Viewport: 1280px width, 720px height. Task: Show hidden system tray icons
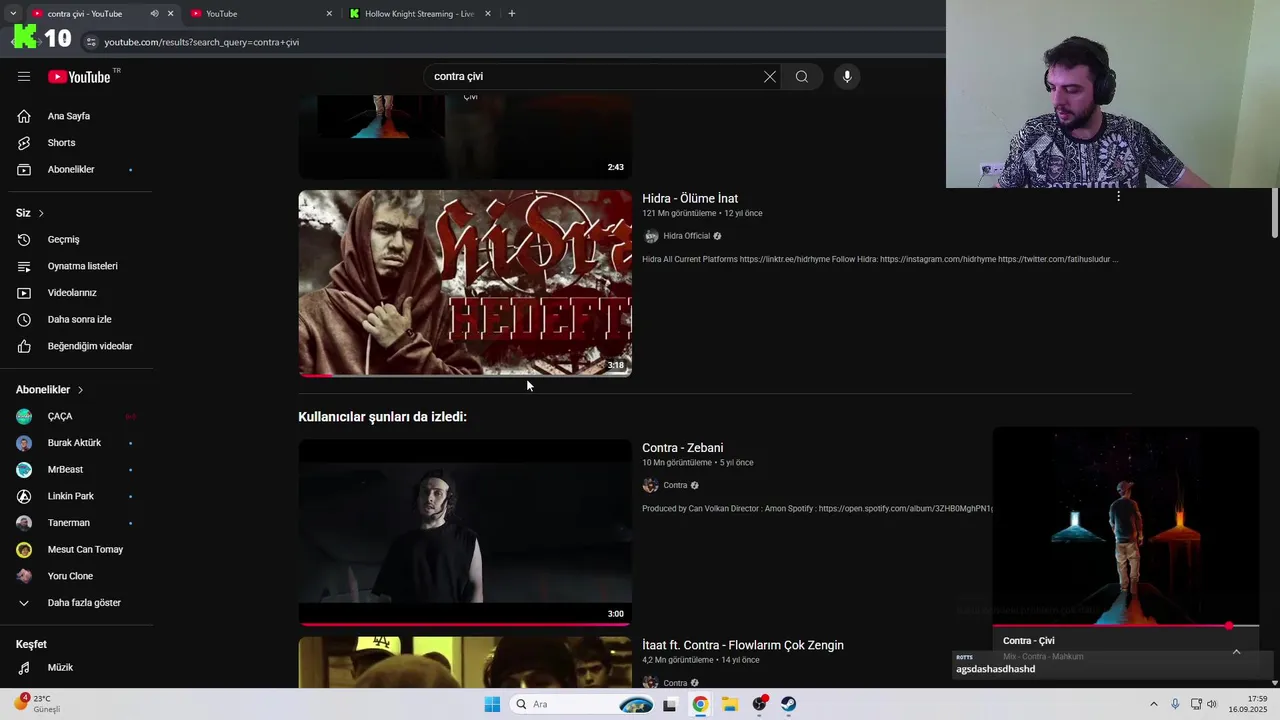pyautogui.click(x=1153, y=704)
